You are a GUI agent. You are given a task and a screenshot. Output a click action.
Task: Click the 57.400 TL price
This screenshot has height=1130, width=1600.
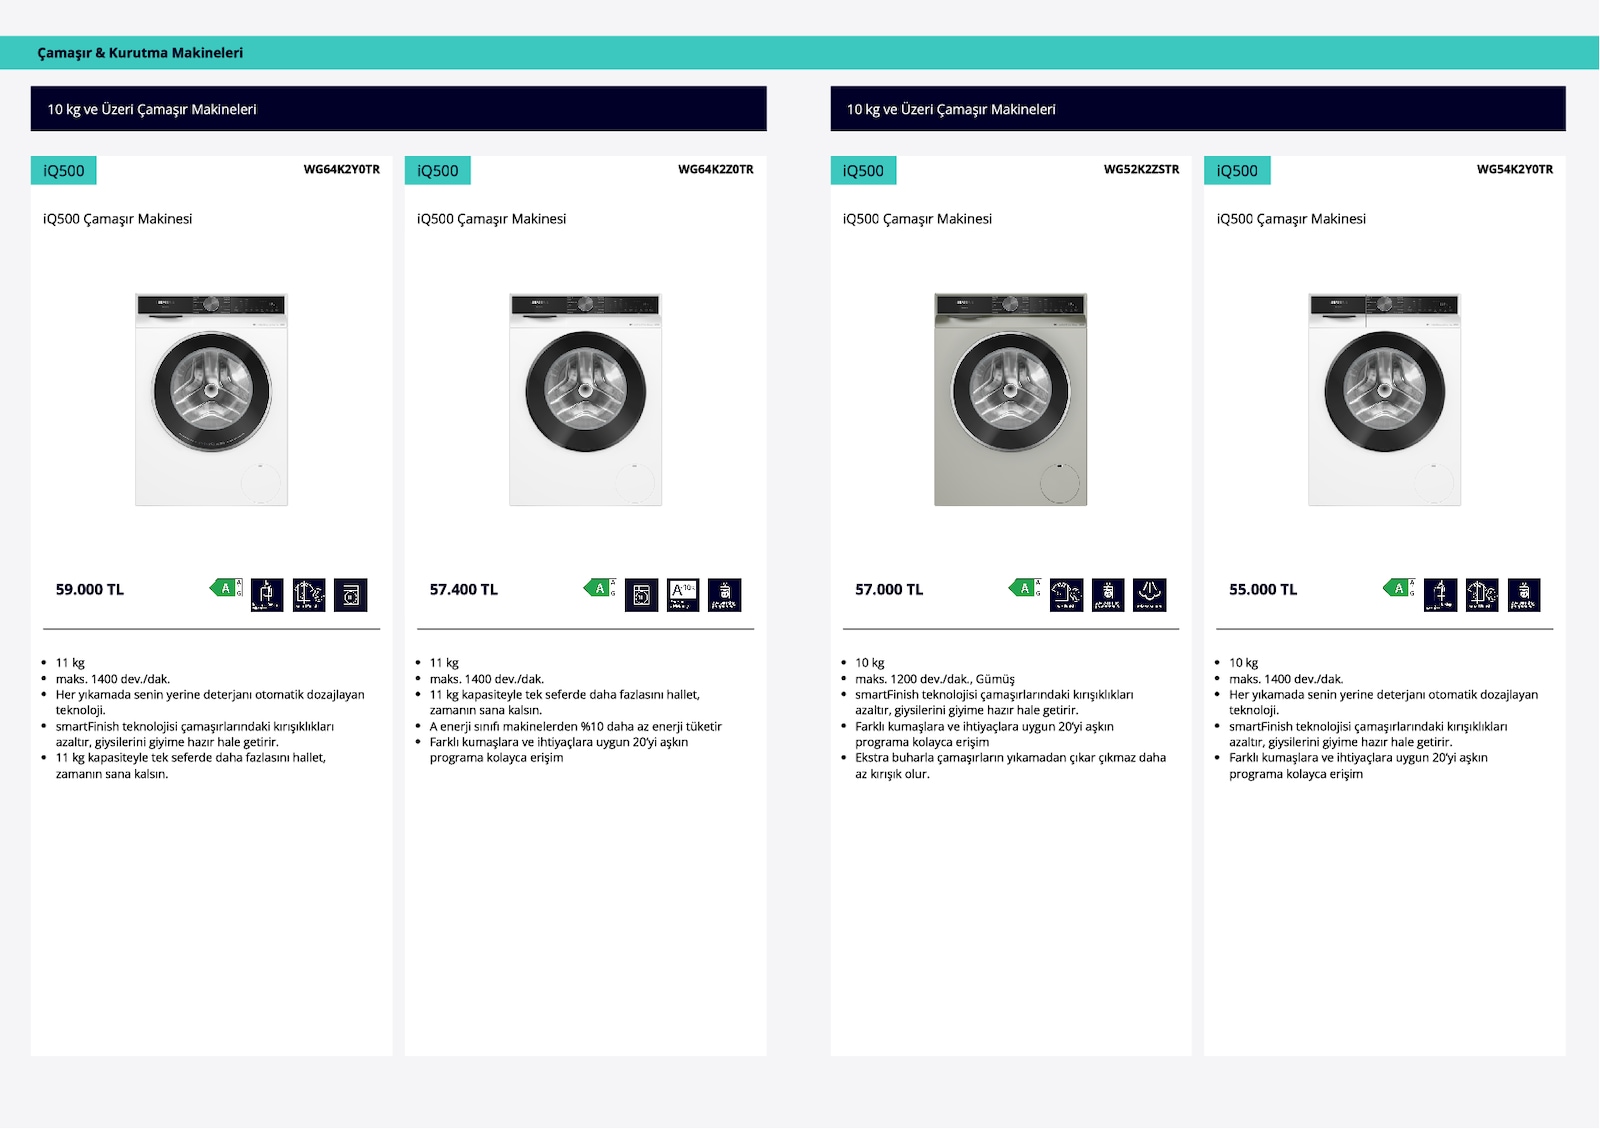point(464,590)
